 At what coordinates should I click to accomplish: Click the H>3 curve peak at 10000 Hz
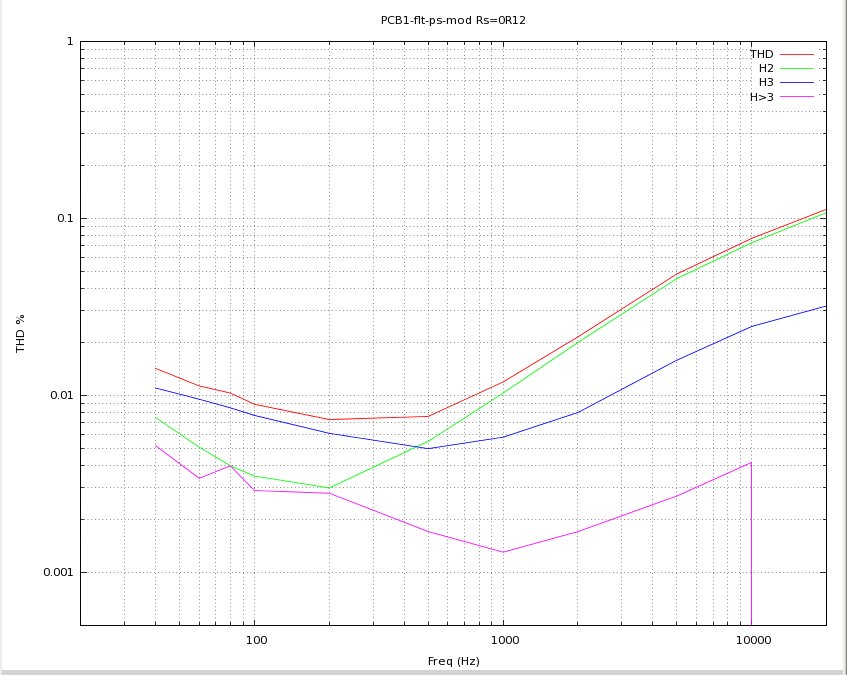pyautogui.click(x=751, y=463)
